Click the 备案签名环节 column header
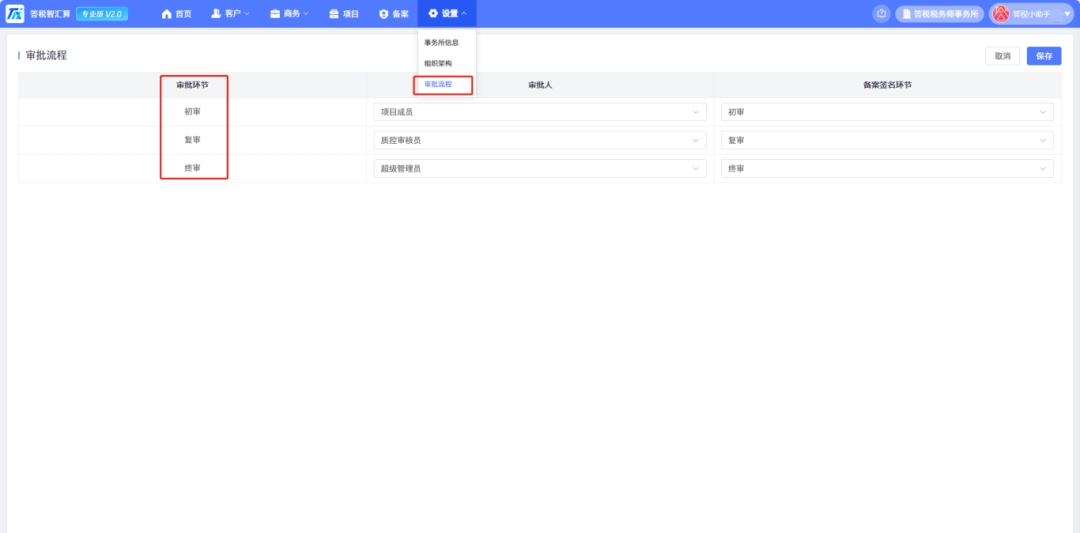This screenshot has width=1080, height=533. (887, 85)
